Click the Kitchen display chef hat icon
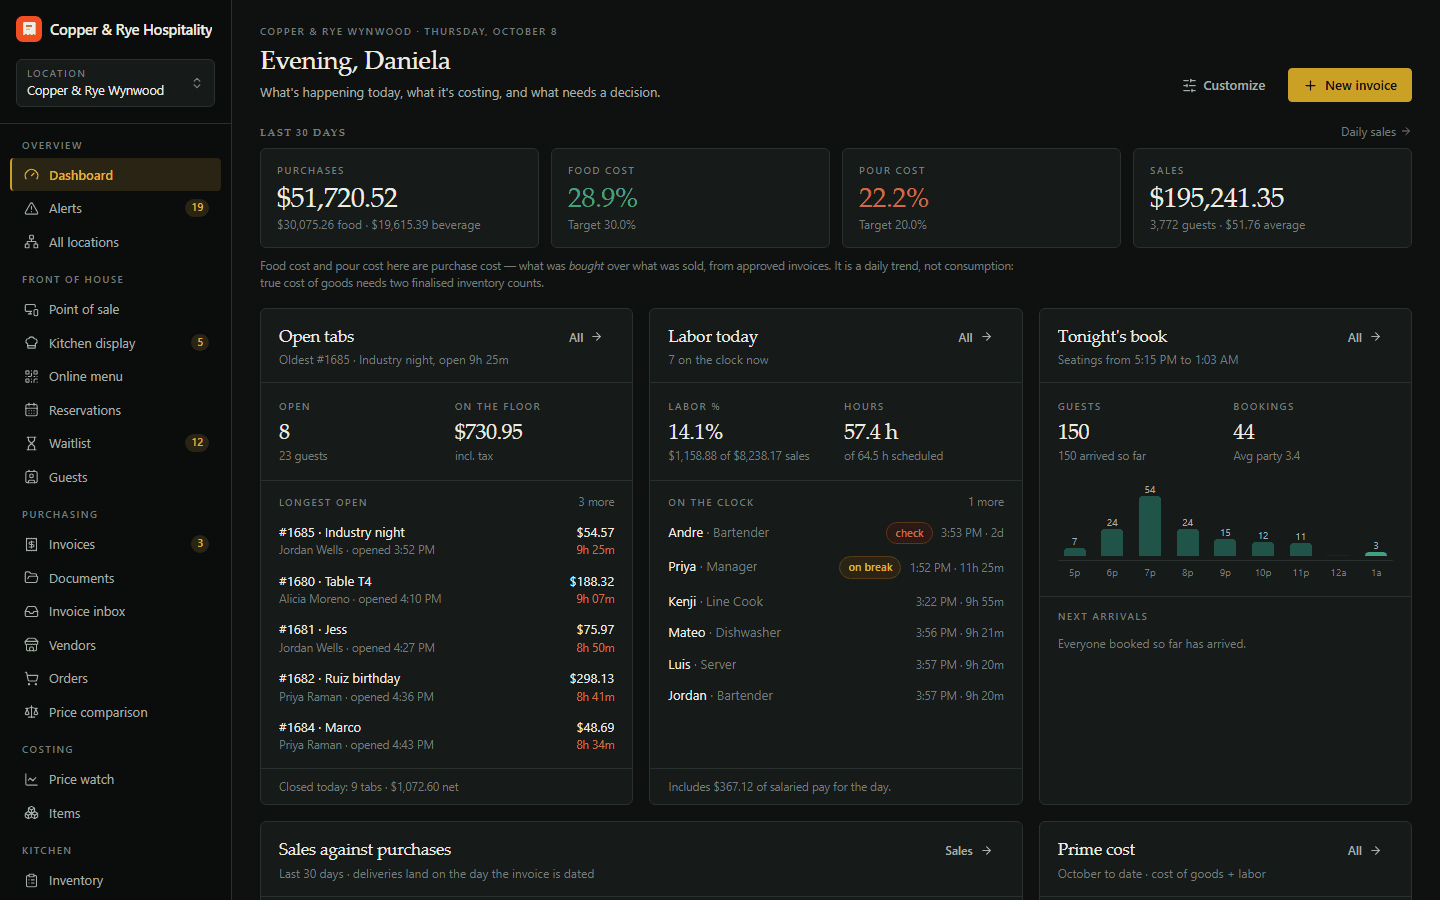1440x900 pixels. coord(31,343)
